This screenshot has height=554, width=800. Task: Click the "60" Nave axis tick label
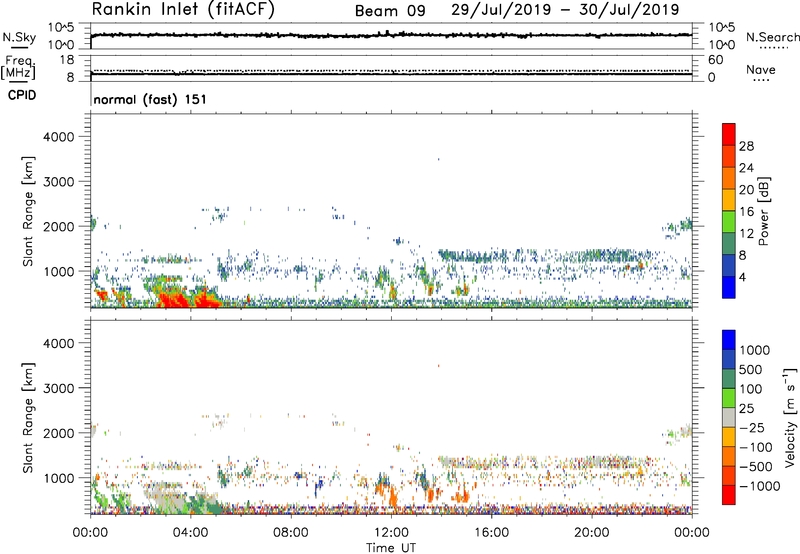[x=715, y=60]
